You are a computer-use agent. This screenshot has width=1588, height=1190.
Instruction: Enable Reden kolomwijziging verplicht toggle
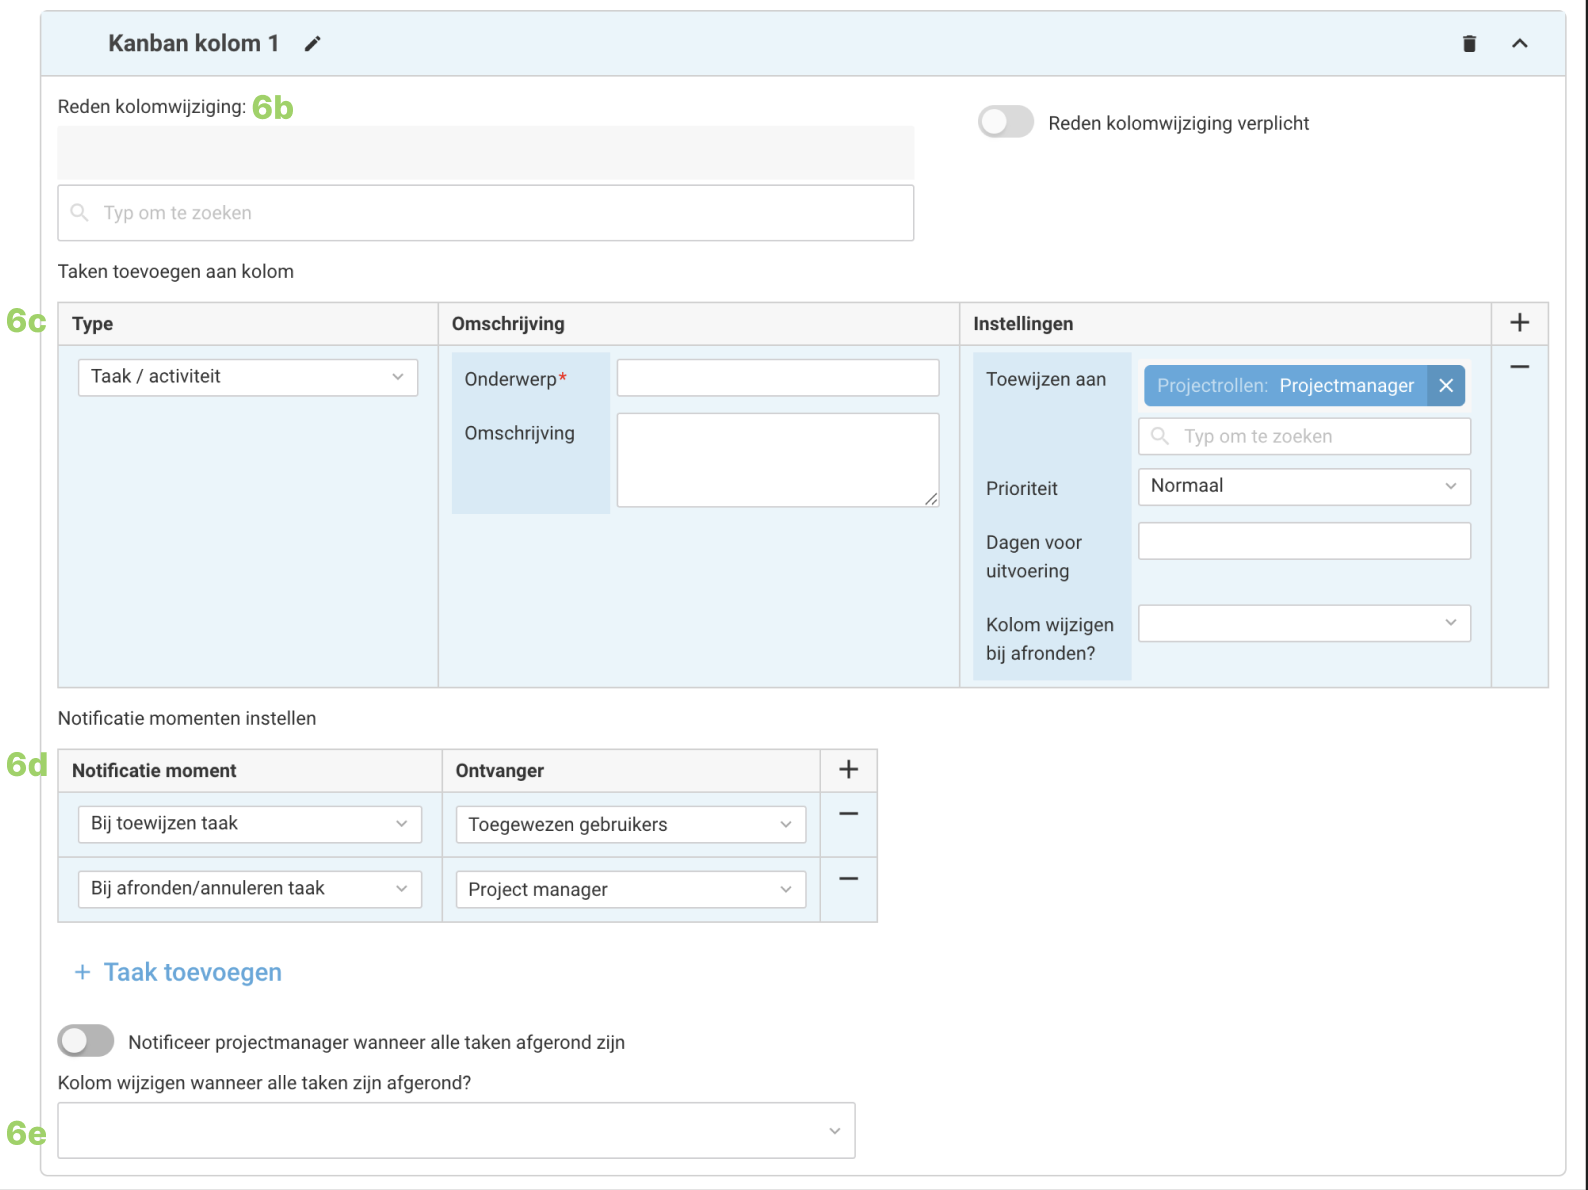[x=1005, y=123]
